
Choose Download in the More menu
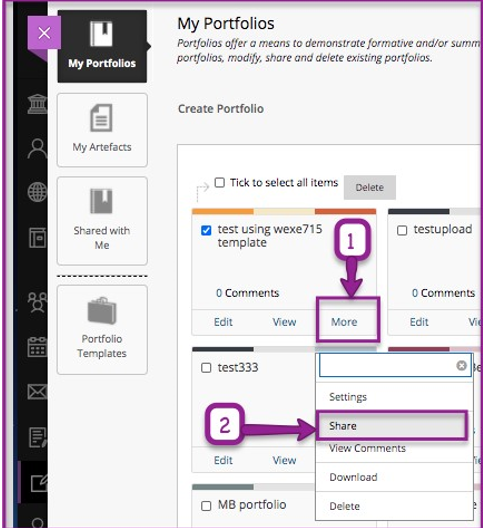point(394,477)
